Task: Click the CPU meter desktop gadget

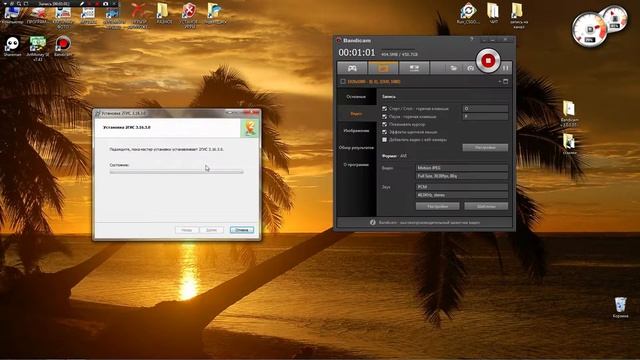Action: (589, 29)
